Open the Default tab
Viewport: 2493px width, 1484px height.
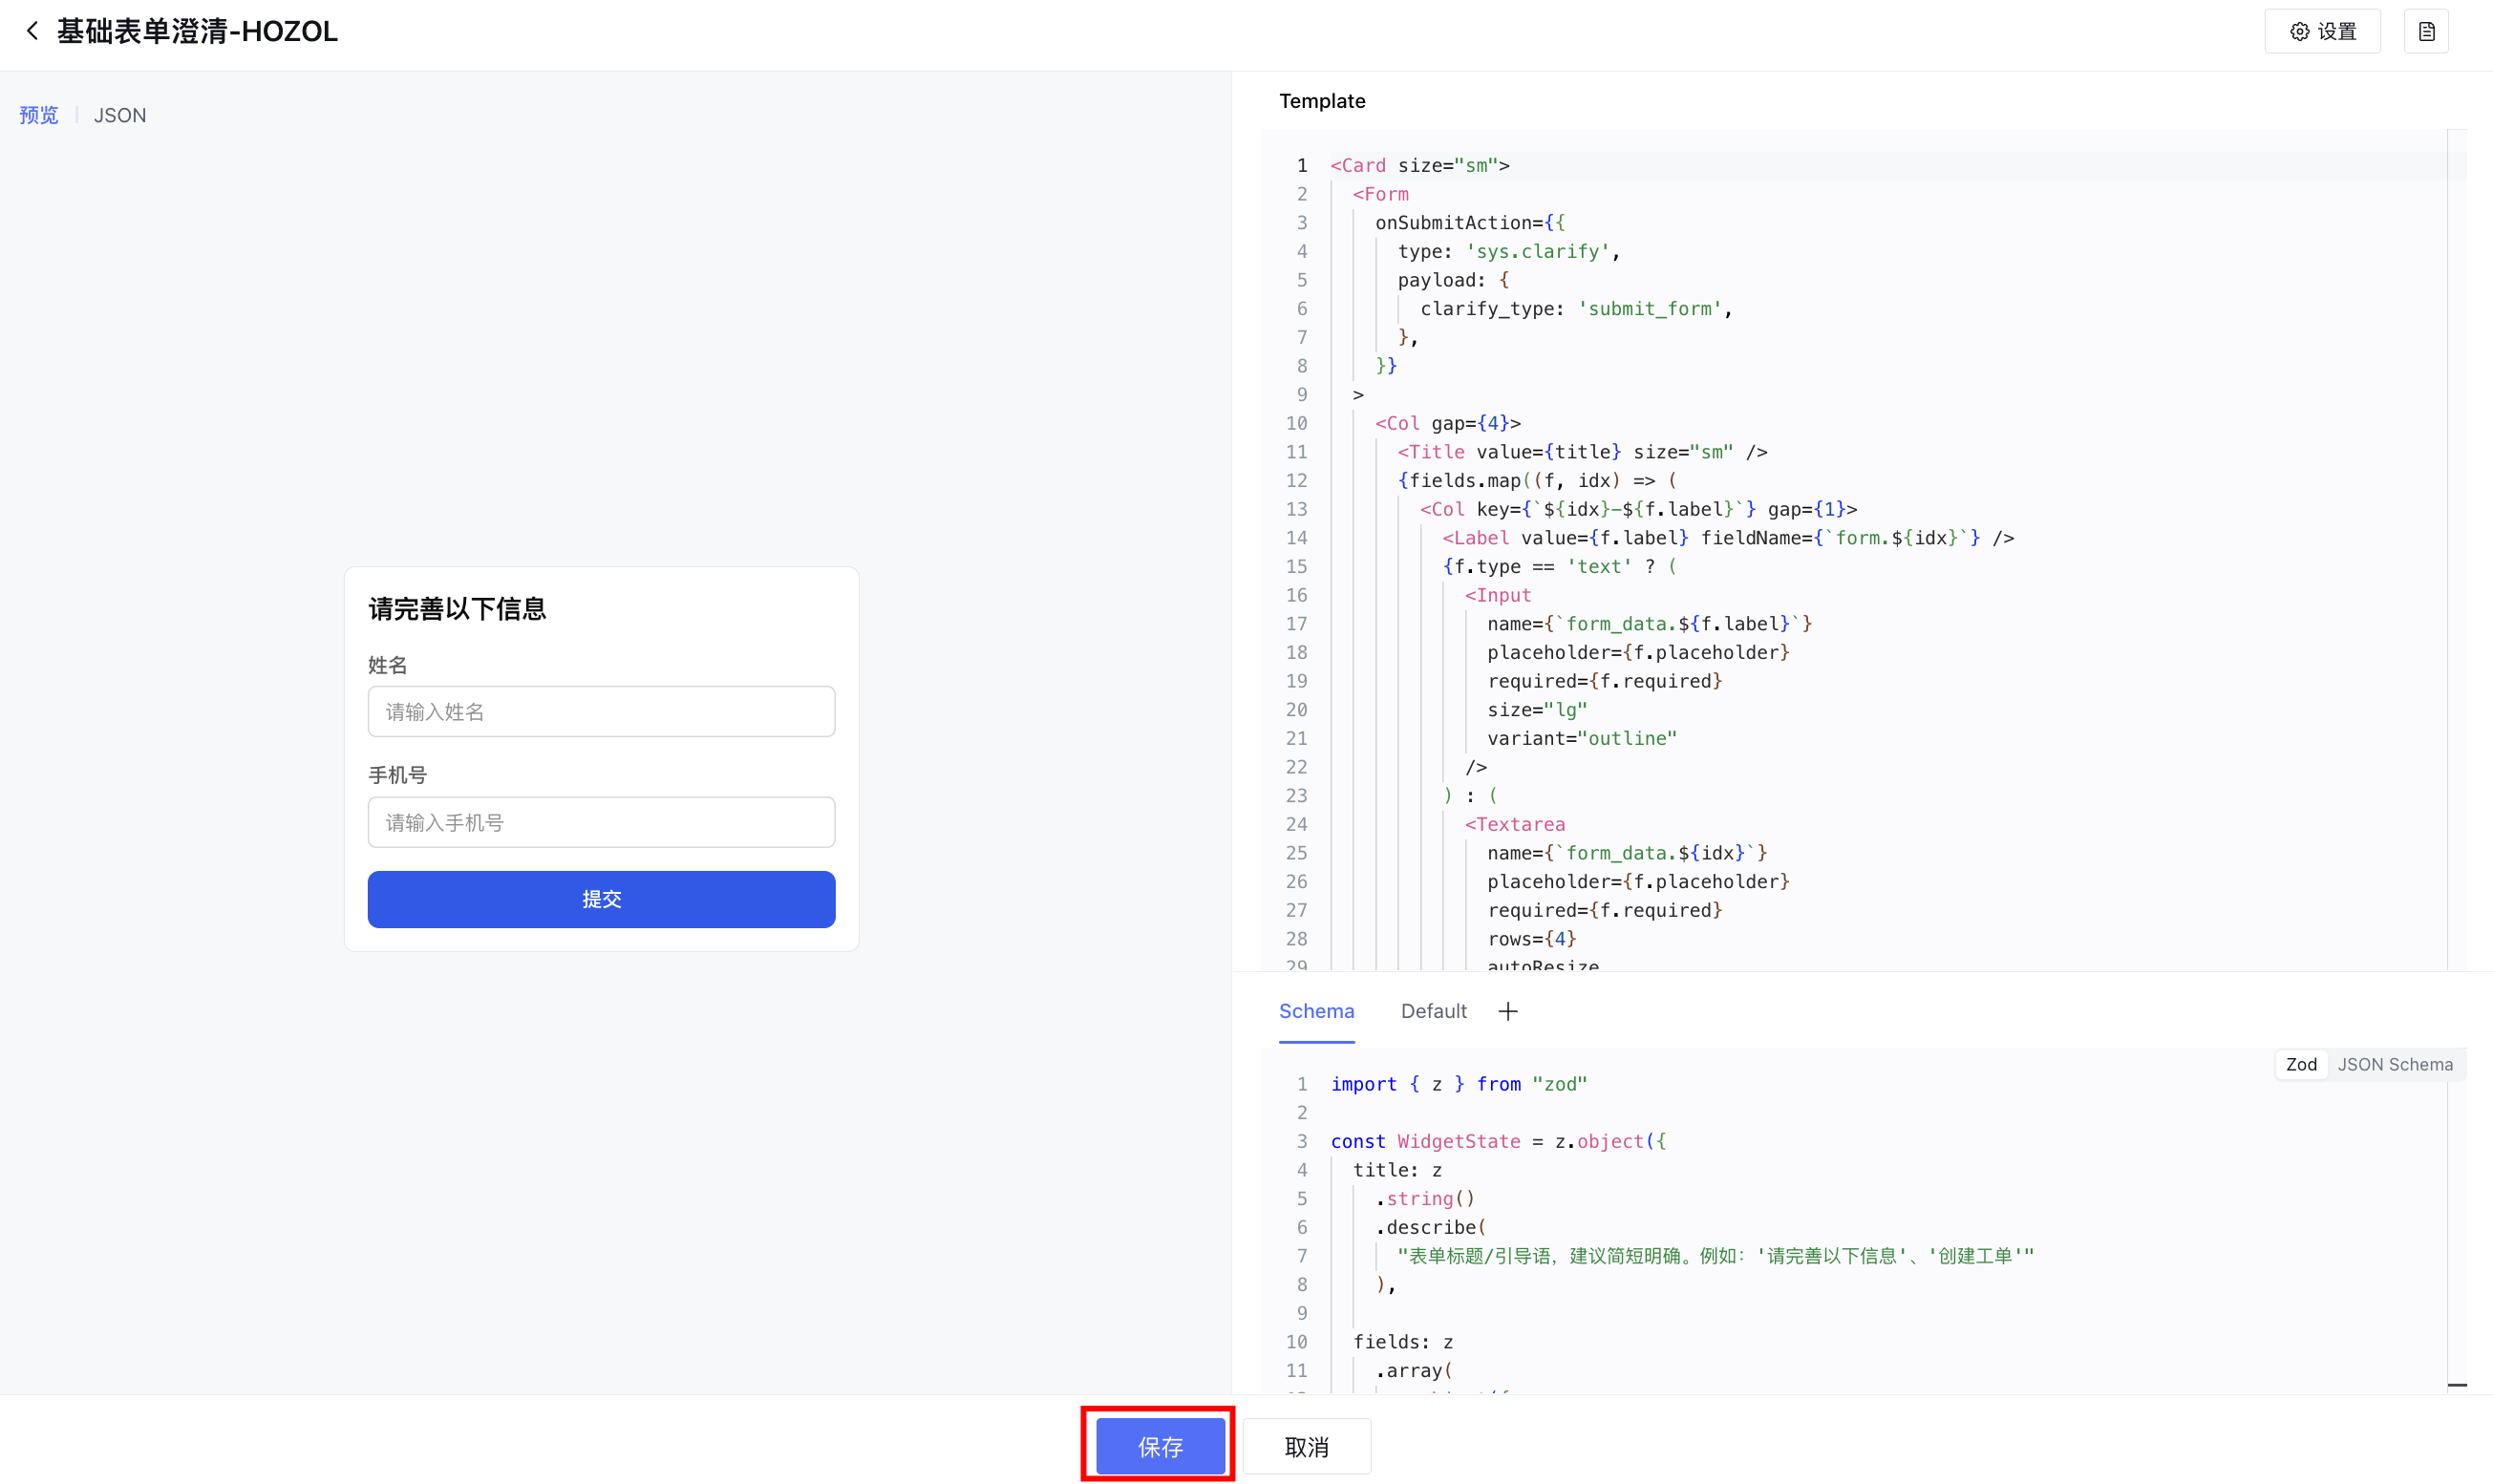coord(1433,1011)
